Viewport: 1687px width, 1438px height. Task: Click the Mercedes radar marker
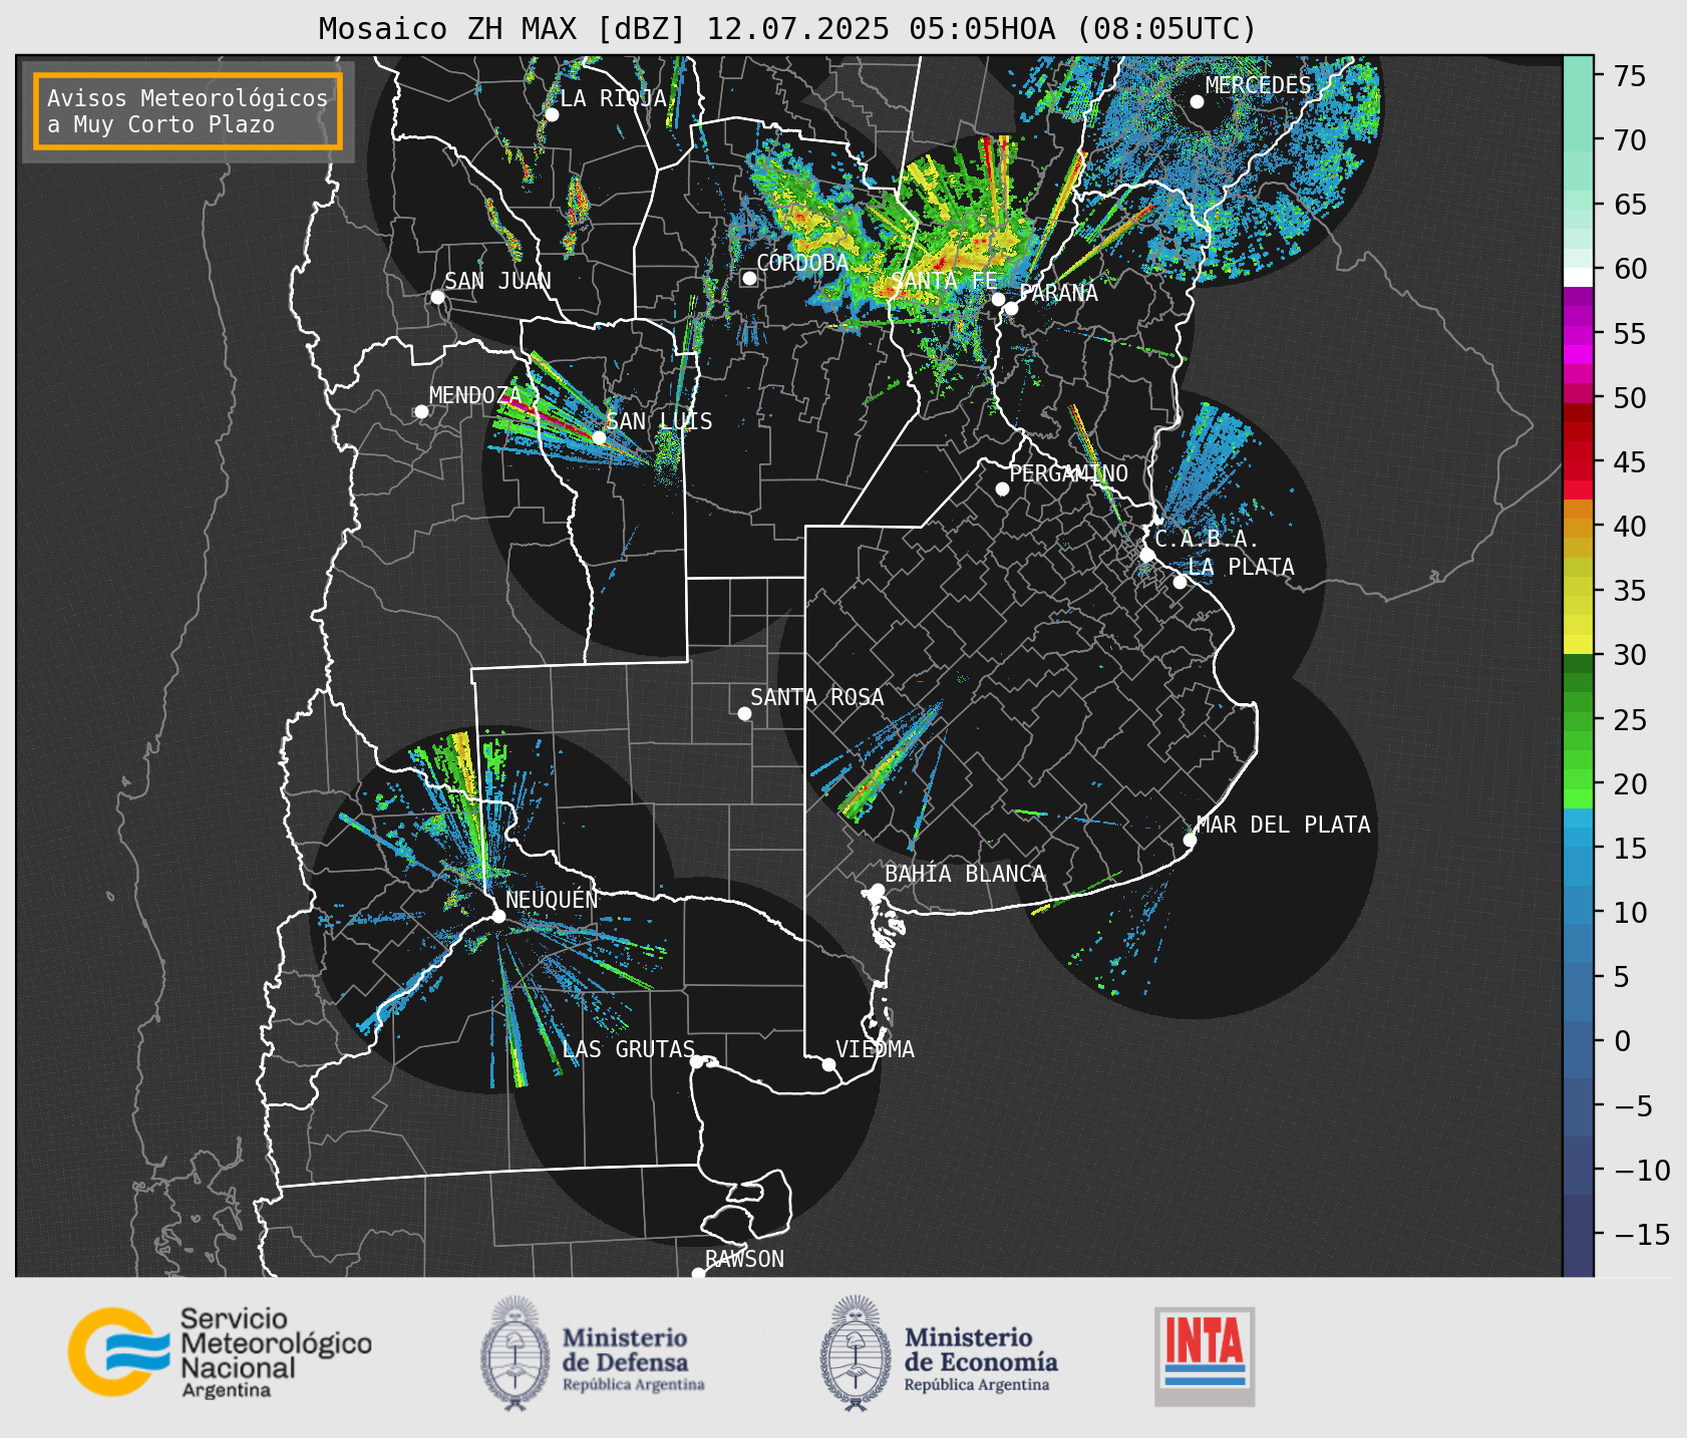tap(1196, 102)
